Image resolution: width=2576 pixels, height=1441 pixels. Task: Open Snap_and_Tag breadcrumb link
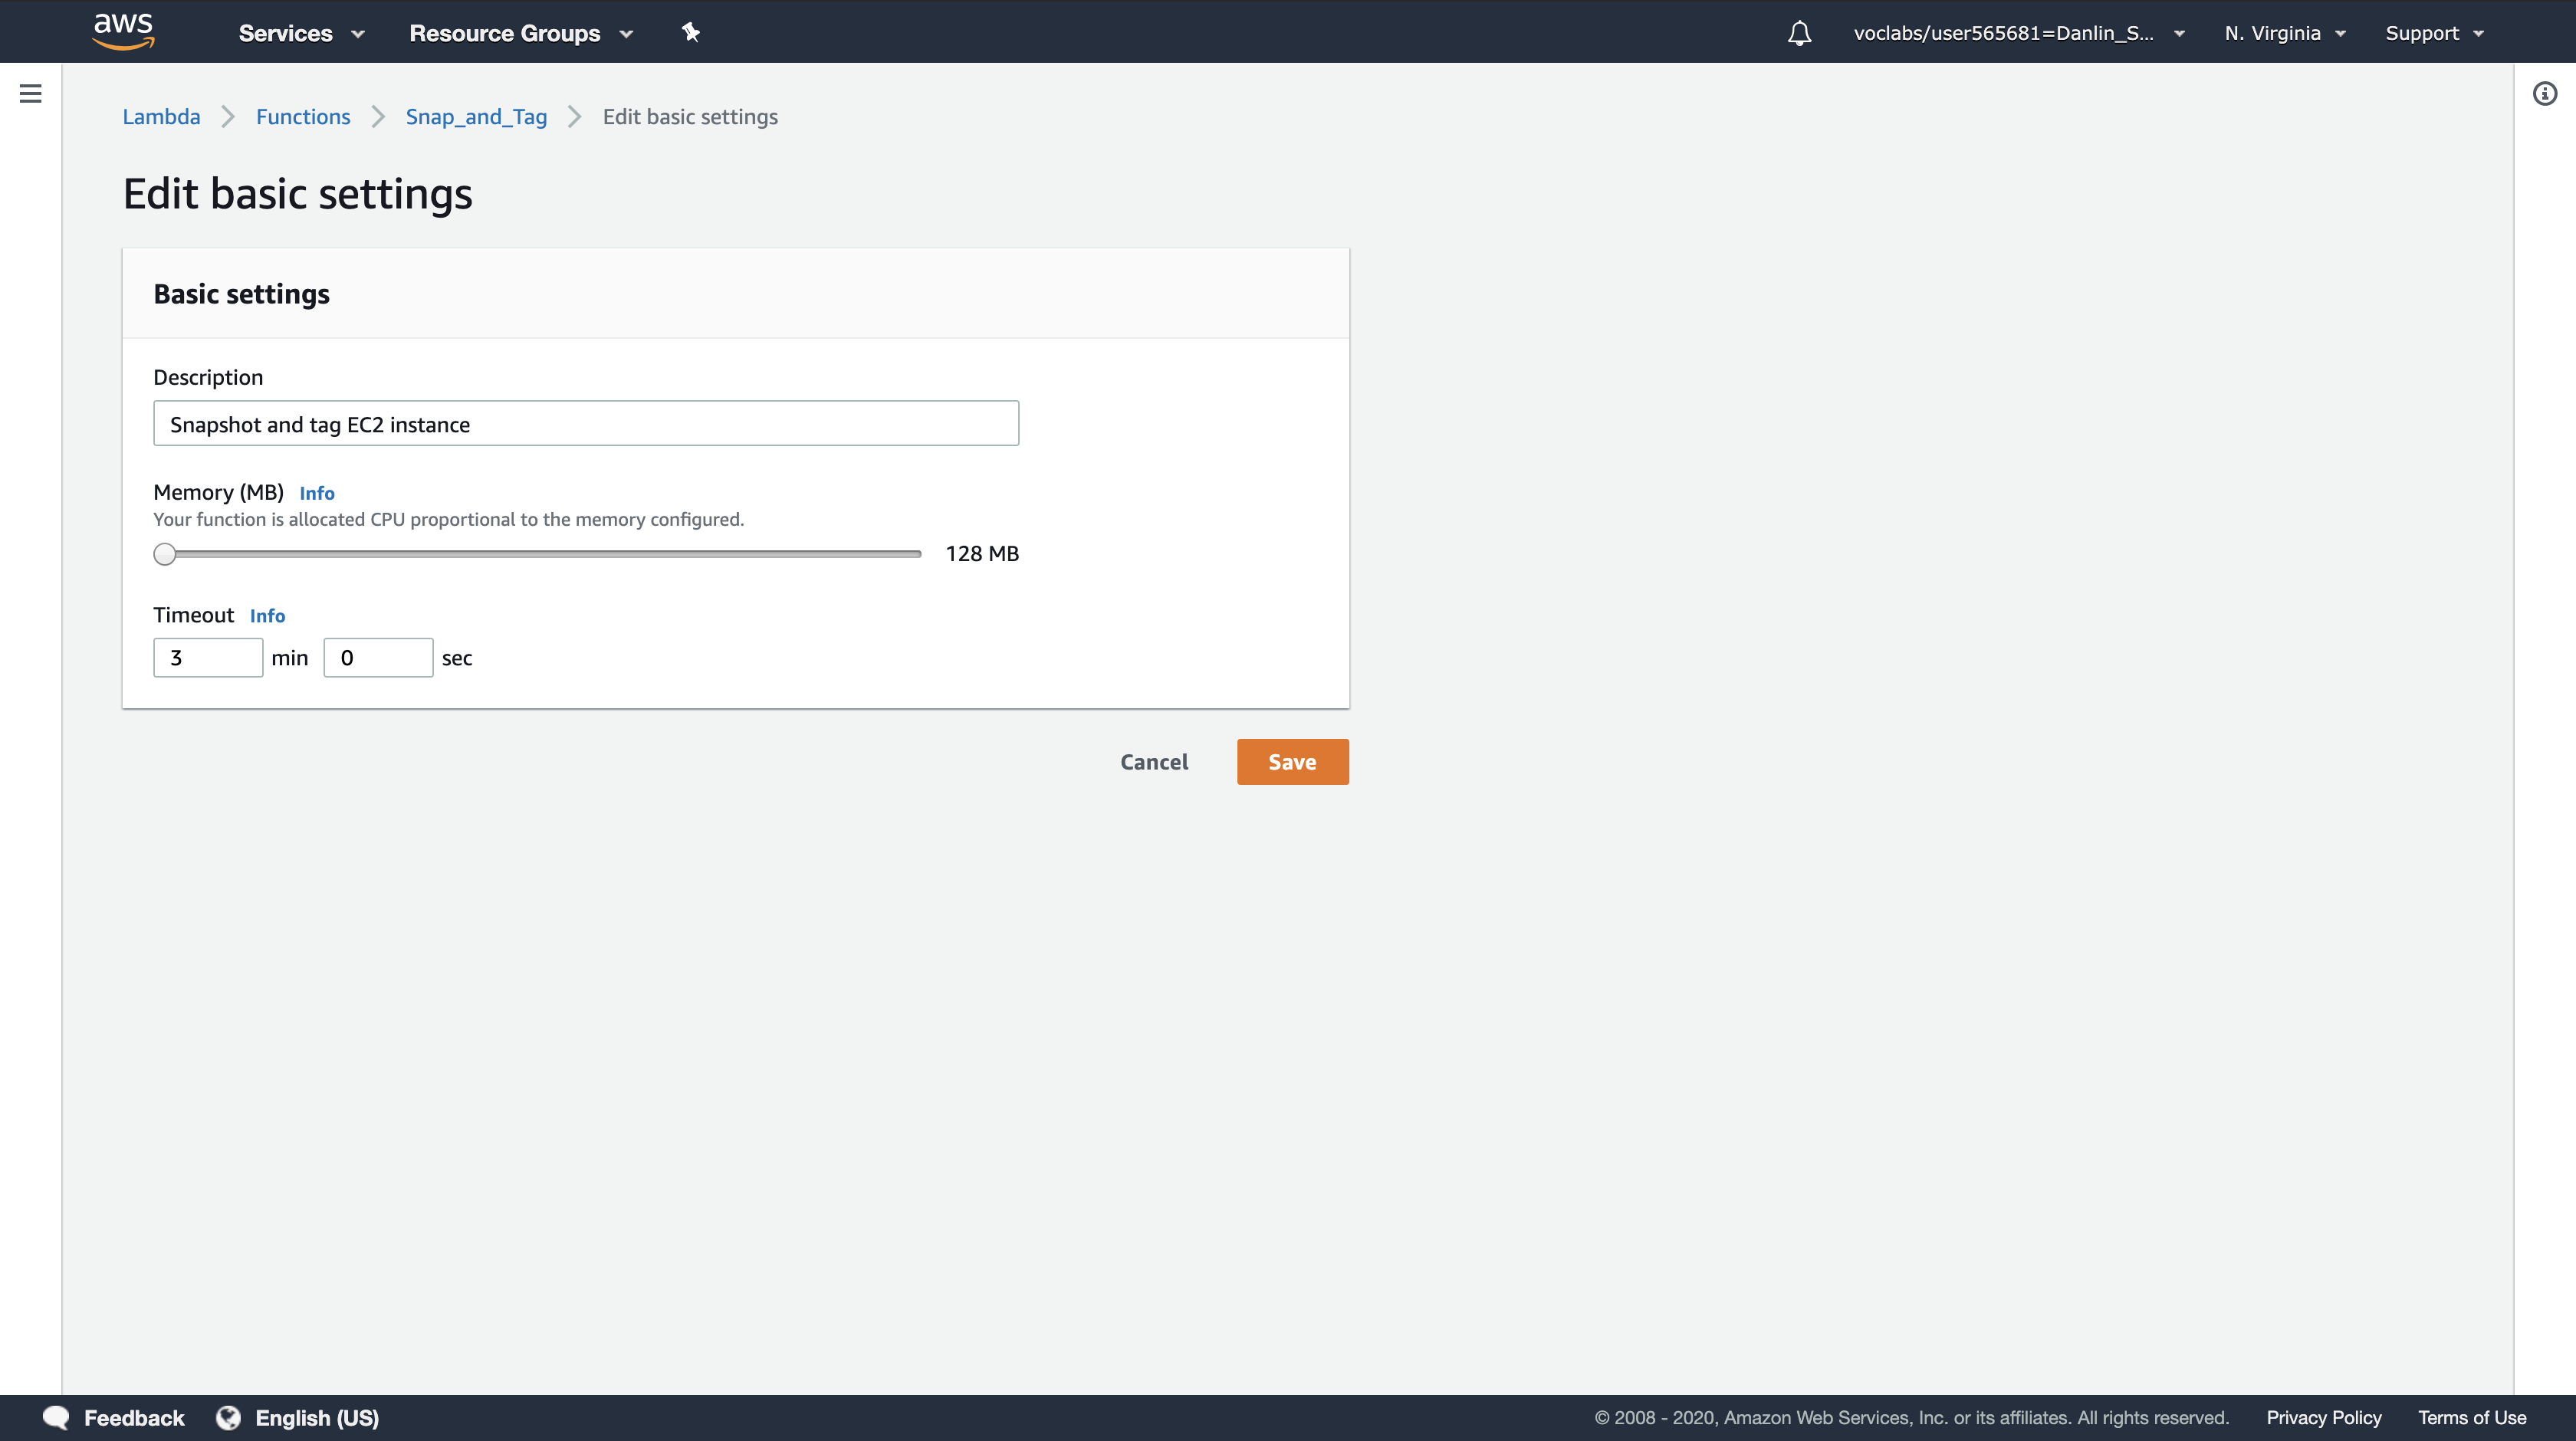coord(476,117)
